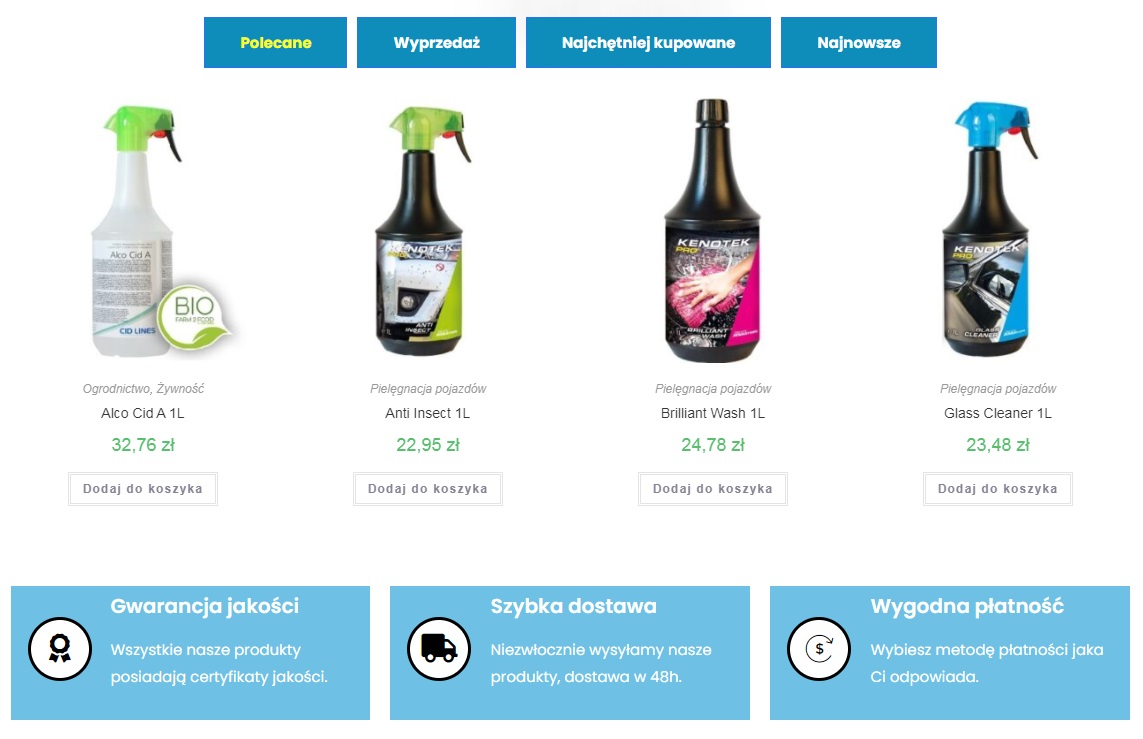The width and height of the screenshot is (1143, 739).
Task: Open the Brilliant Wash bottle image
Action: pyautogui.click(x=712, y=230)
